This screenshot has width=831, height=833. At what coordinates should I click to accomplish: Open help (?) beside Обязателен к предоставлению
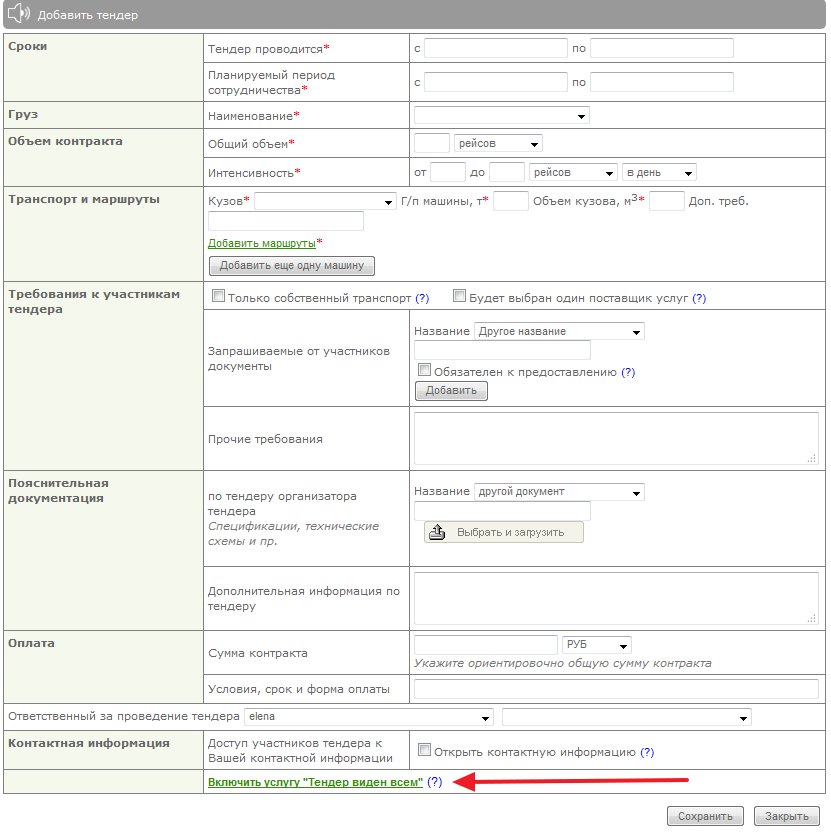click(628, 372)
